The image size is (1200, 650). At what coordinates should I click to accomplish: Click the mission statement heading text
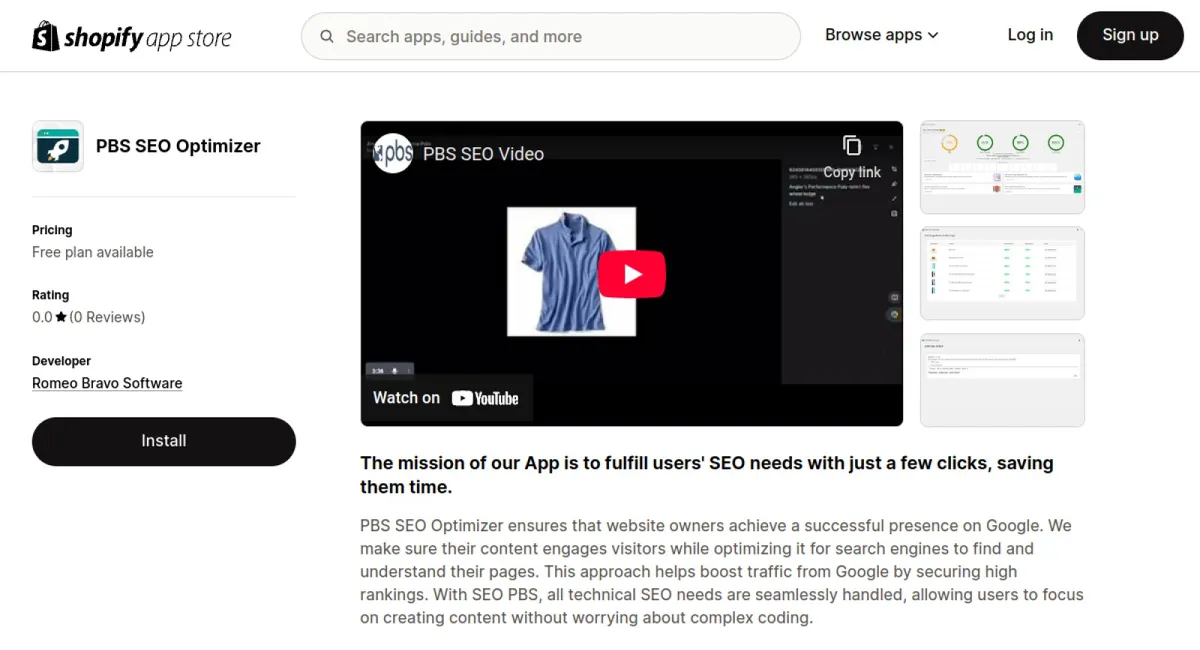pyautogui.click(x=707, y=475)
